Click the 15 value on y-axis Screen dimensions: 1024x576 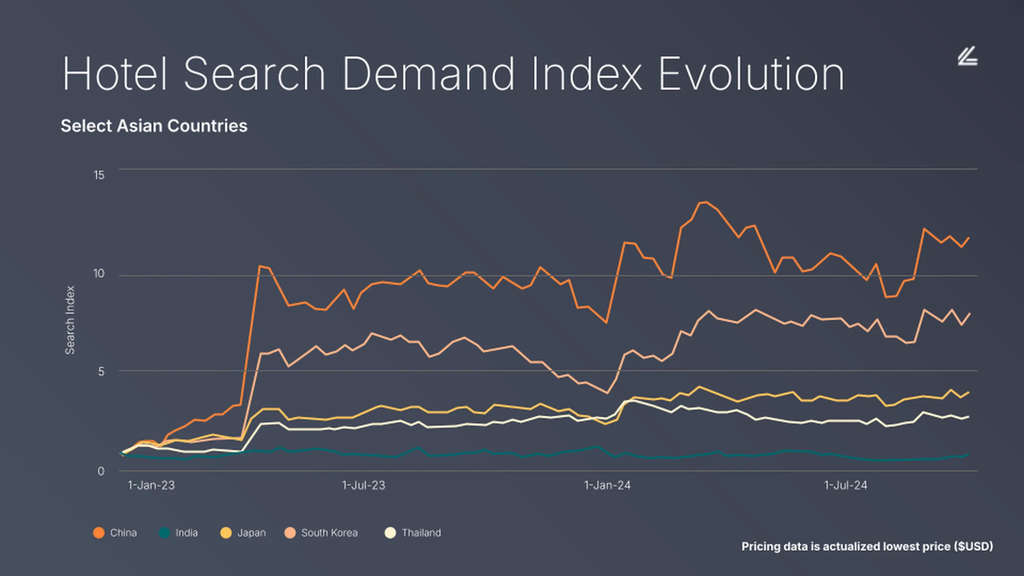click(98, 174)
